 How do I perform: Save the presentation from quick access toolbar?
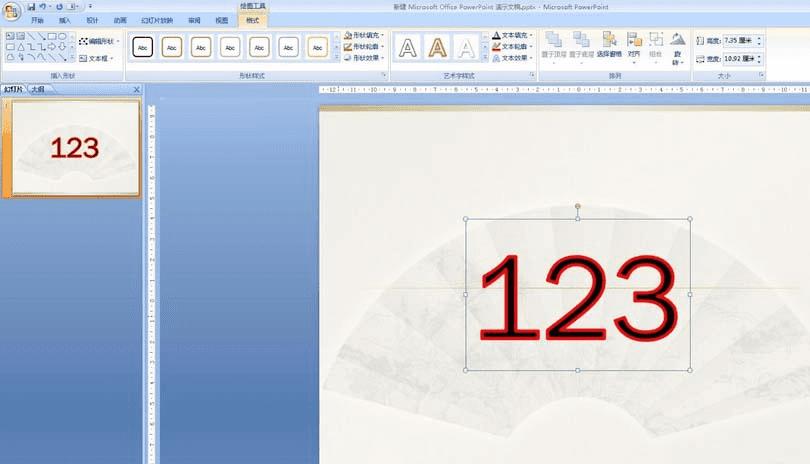pyautogui.click(x=31, y=7)
